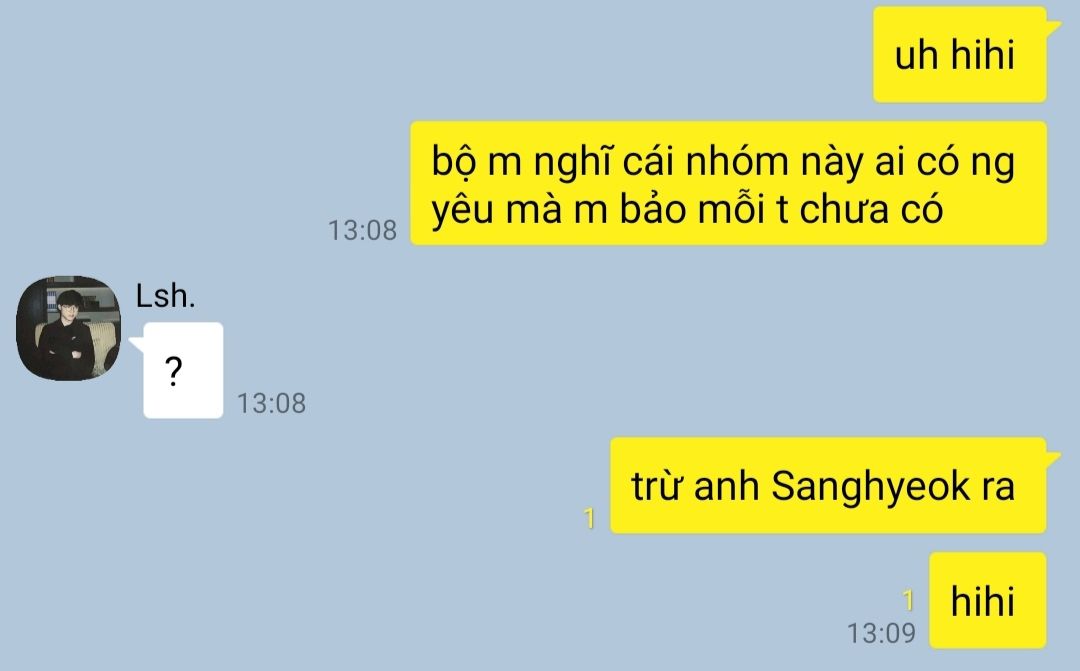
Task: Tap the "trừ anh Sanghyeok ra" bubble
Action: [828, 485]
